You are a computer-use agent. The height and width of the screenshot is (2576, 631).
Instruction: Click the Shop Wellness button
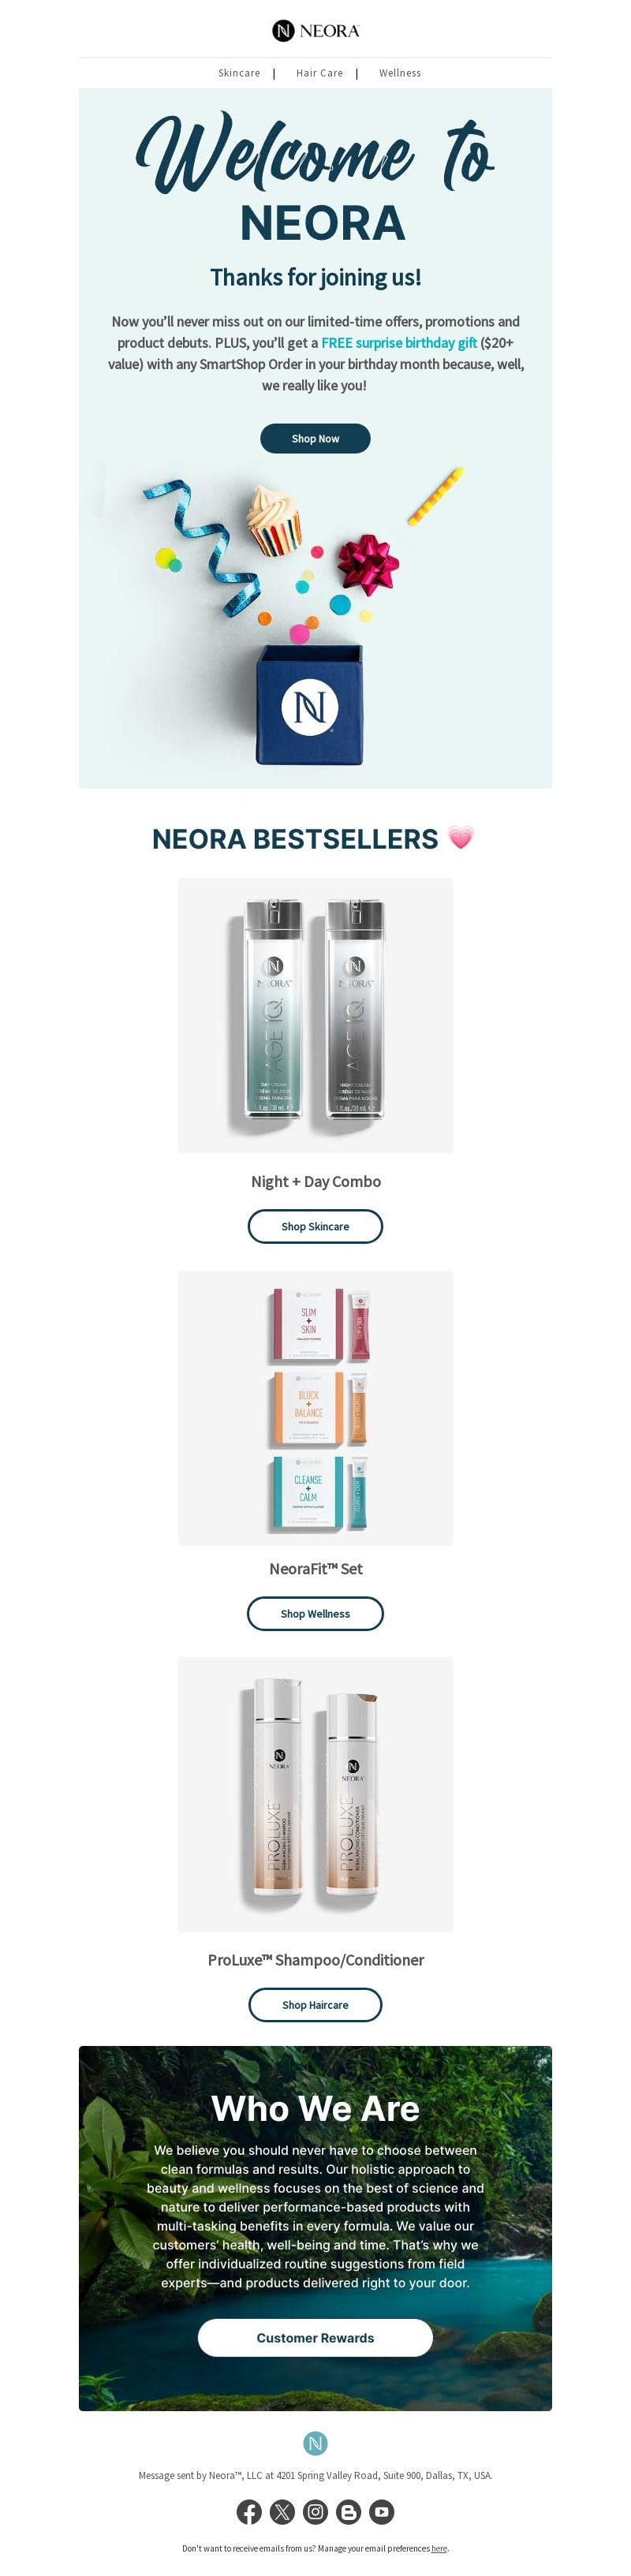(x=315, y=1613)
